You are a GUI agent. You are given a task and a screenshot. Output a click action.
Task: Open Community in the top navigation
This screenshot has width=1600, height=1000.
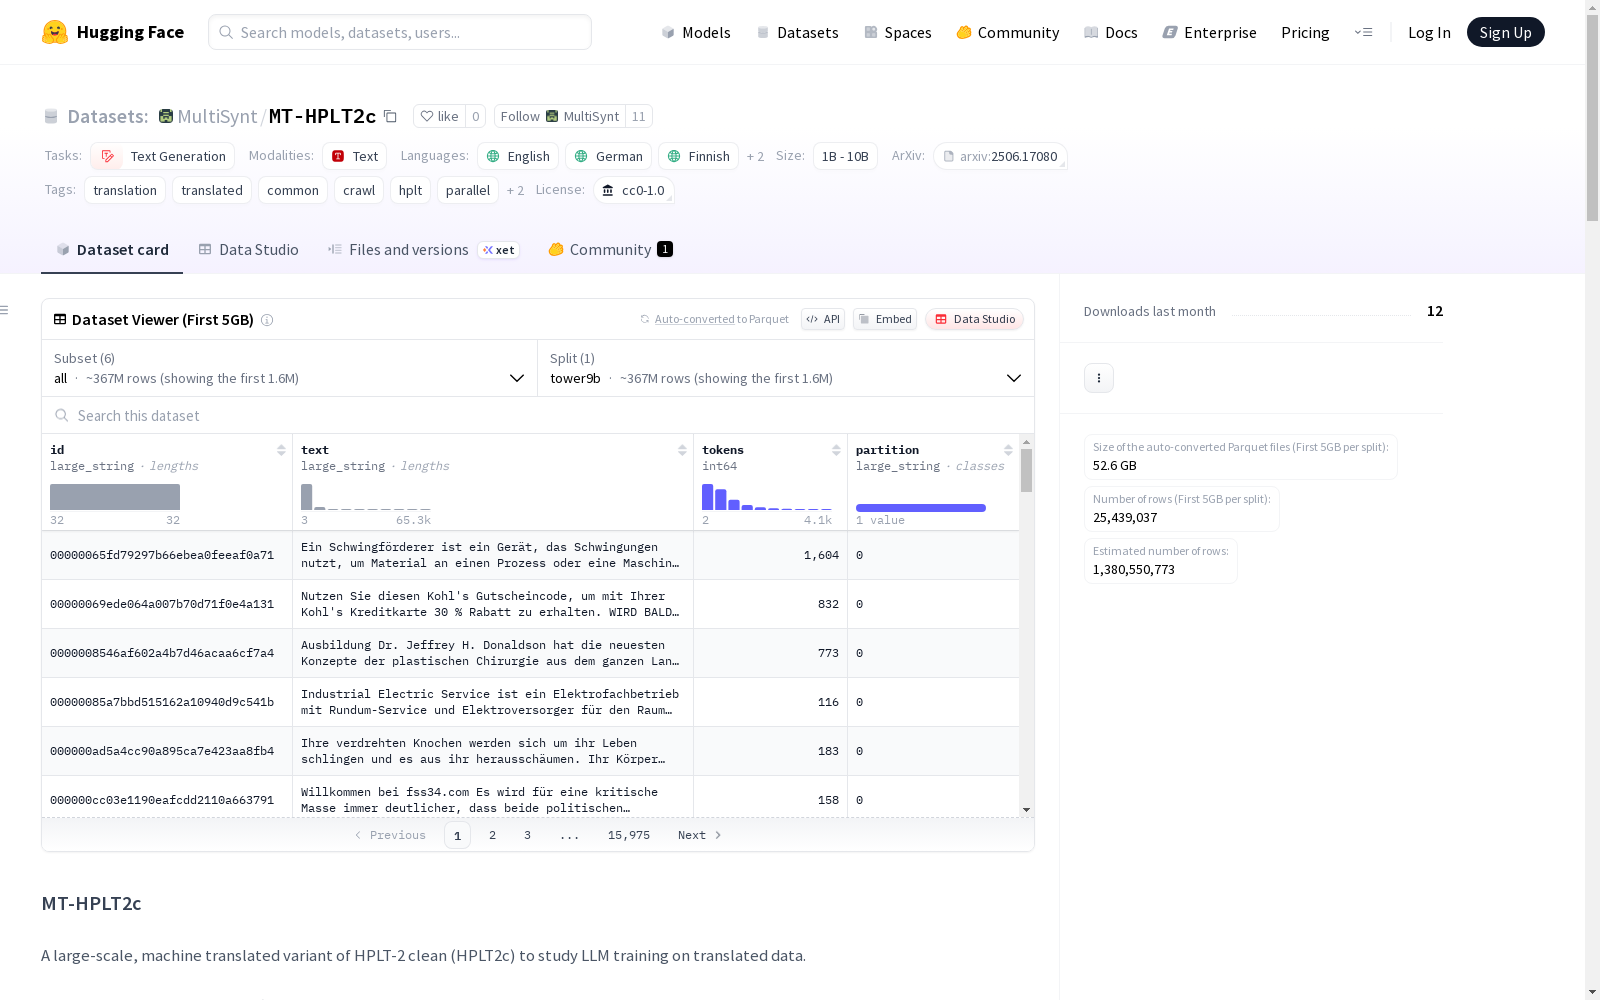pos(1008,32)
